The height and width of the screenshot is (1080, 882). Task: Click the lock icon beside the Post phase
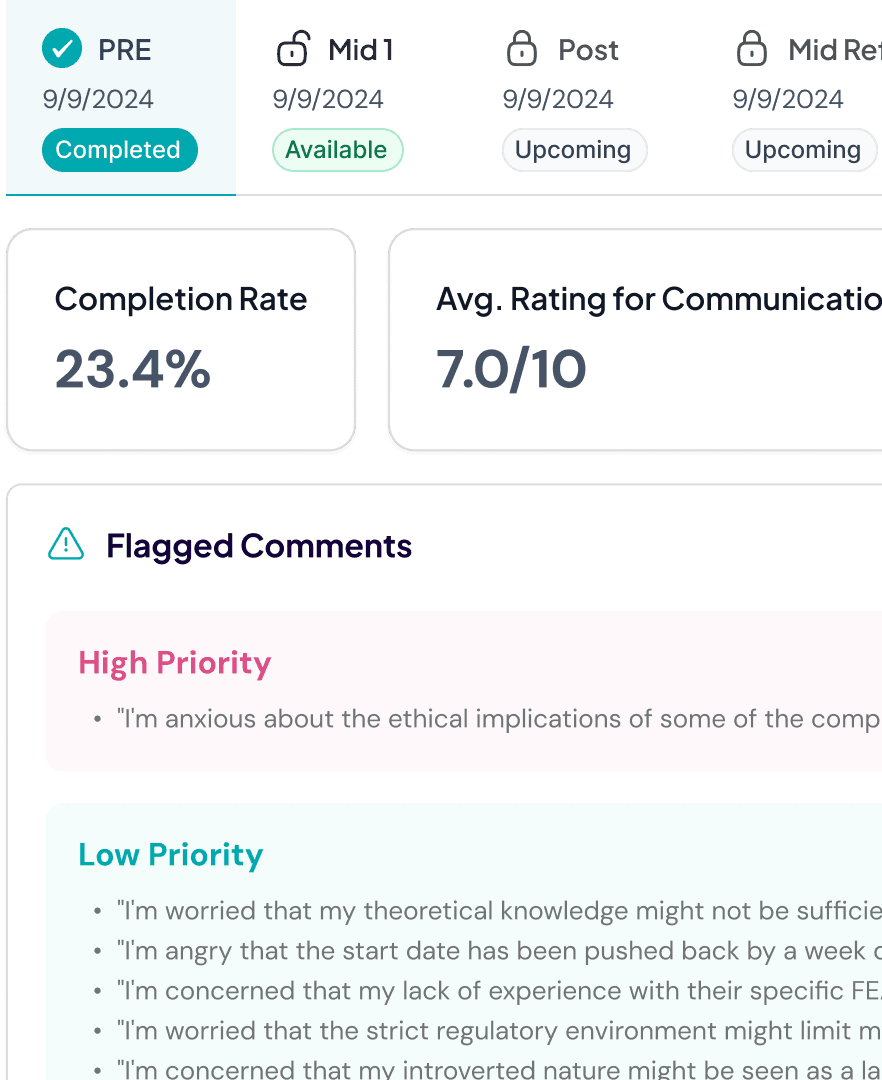(x=522, y=48)
